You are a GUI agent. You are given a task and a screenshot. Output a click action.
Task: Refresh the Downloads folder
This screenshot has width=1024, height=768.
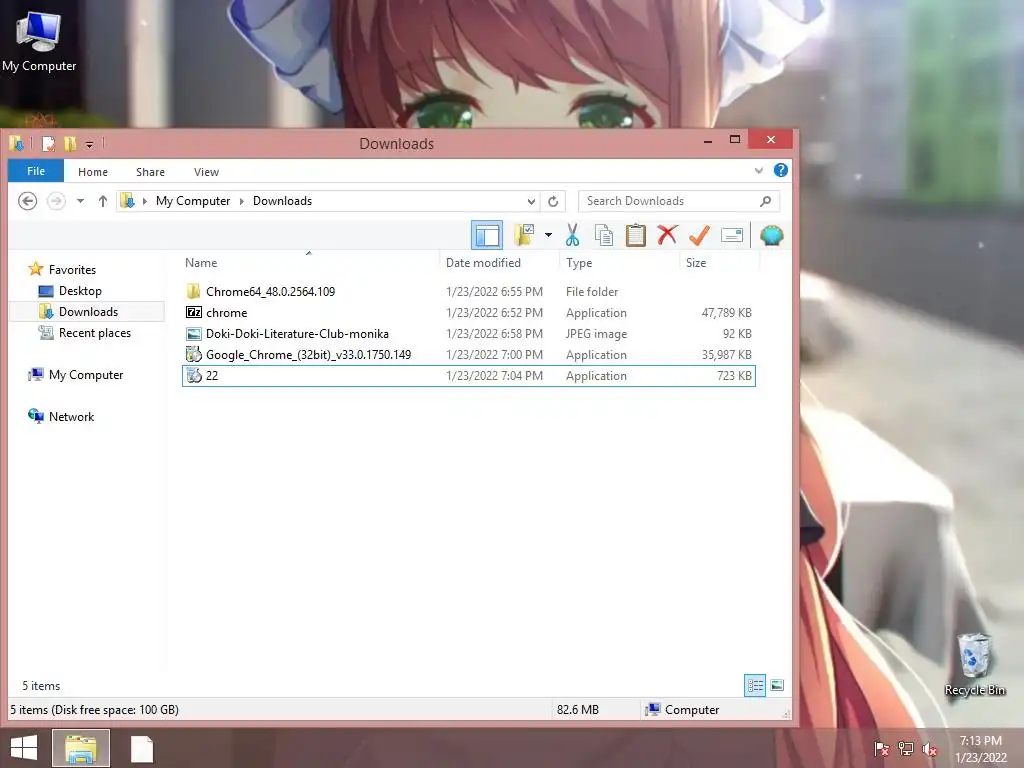(553, 201)
